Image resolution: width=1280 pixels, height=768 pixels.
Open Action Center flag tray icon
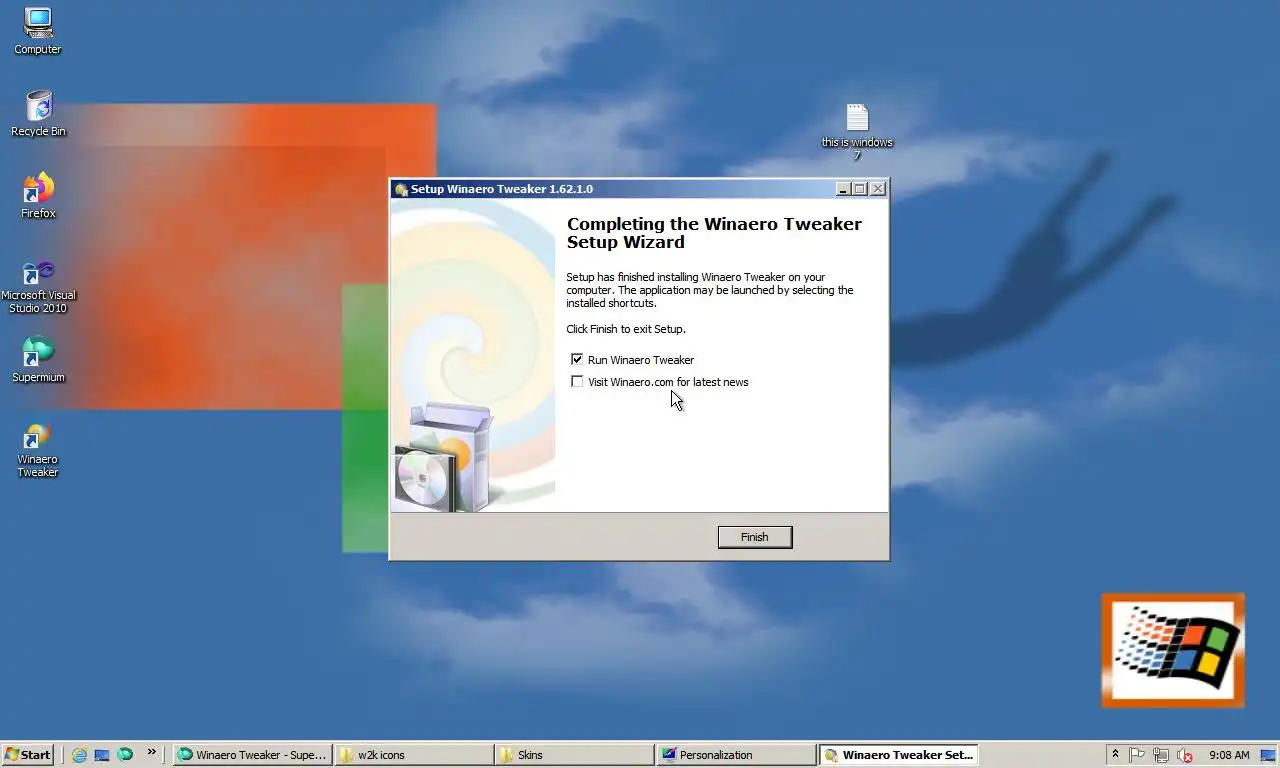point(1137,755)
